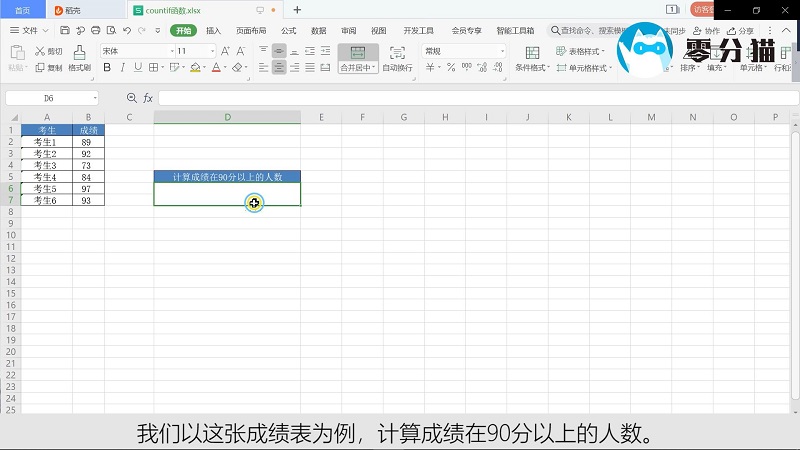The width and height of the screenshot is (800, 450).
Task: Open the font name dropdown (宋体)
Action: click(x=135, y=51)
